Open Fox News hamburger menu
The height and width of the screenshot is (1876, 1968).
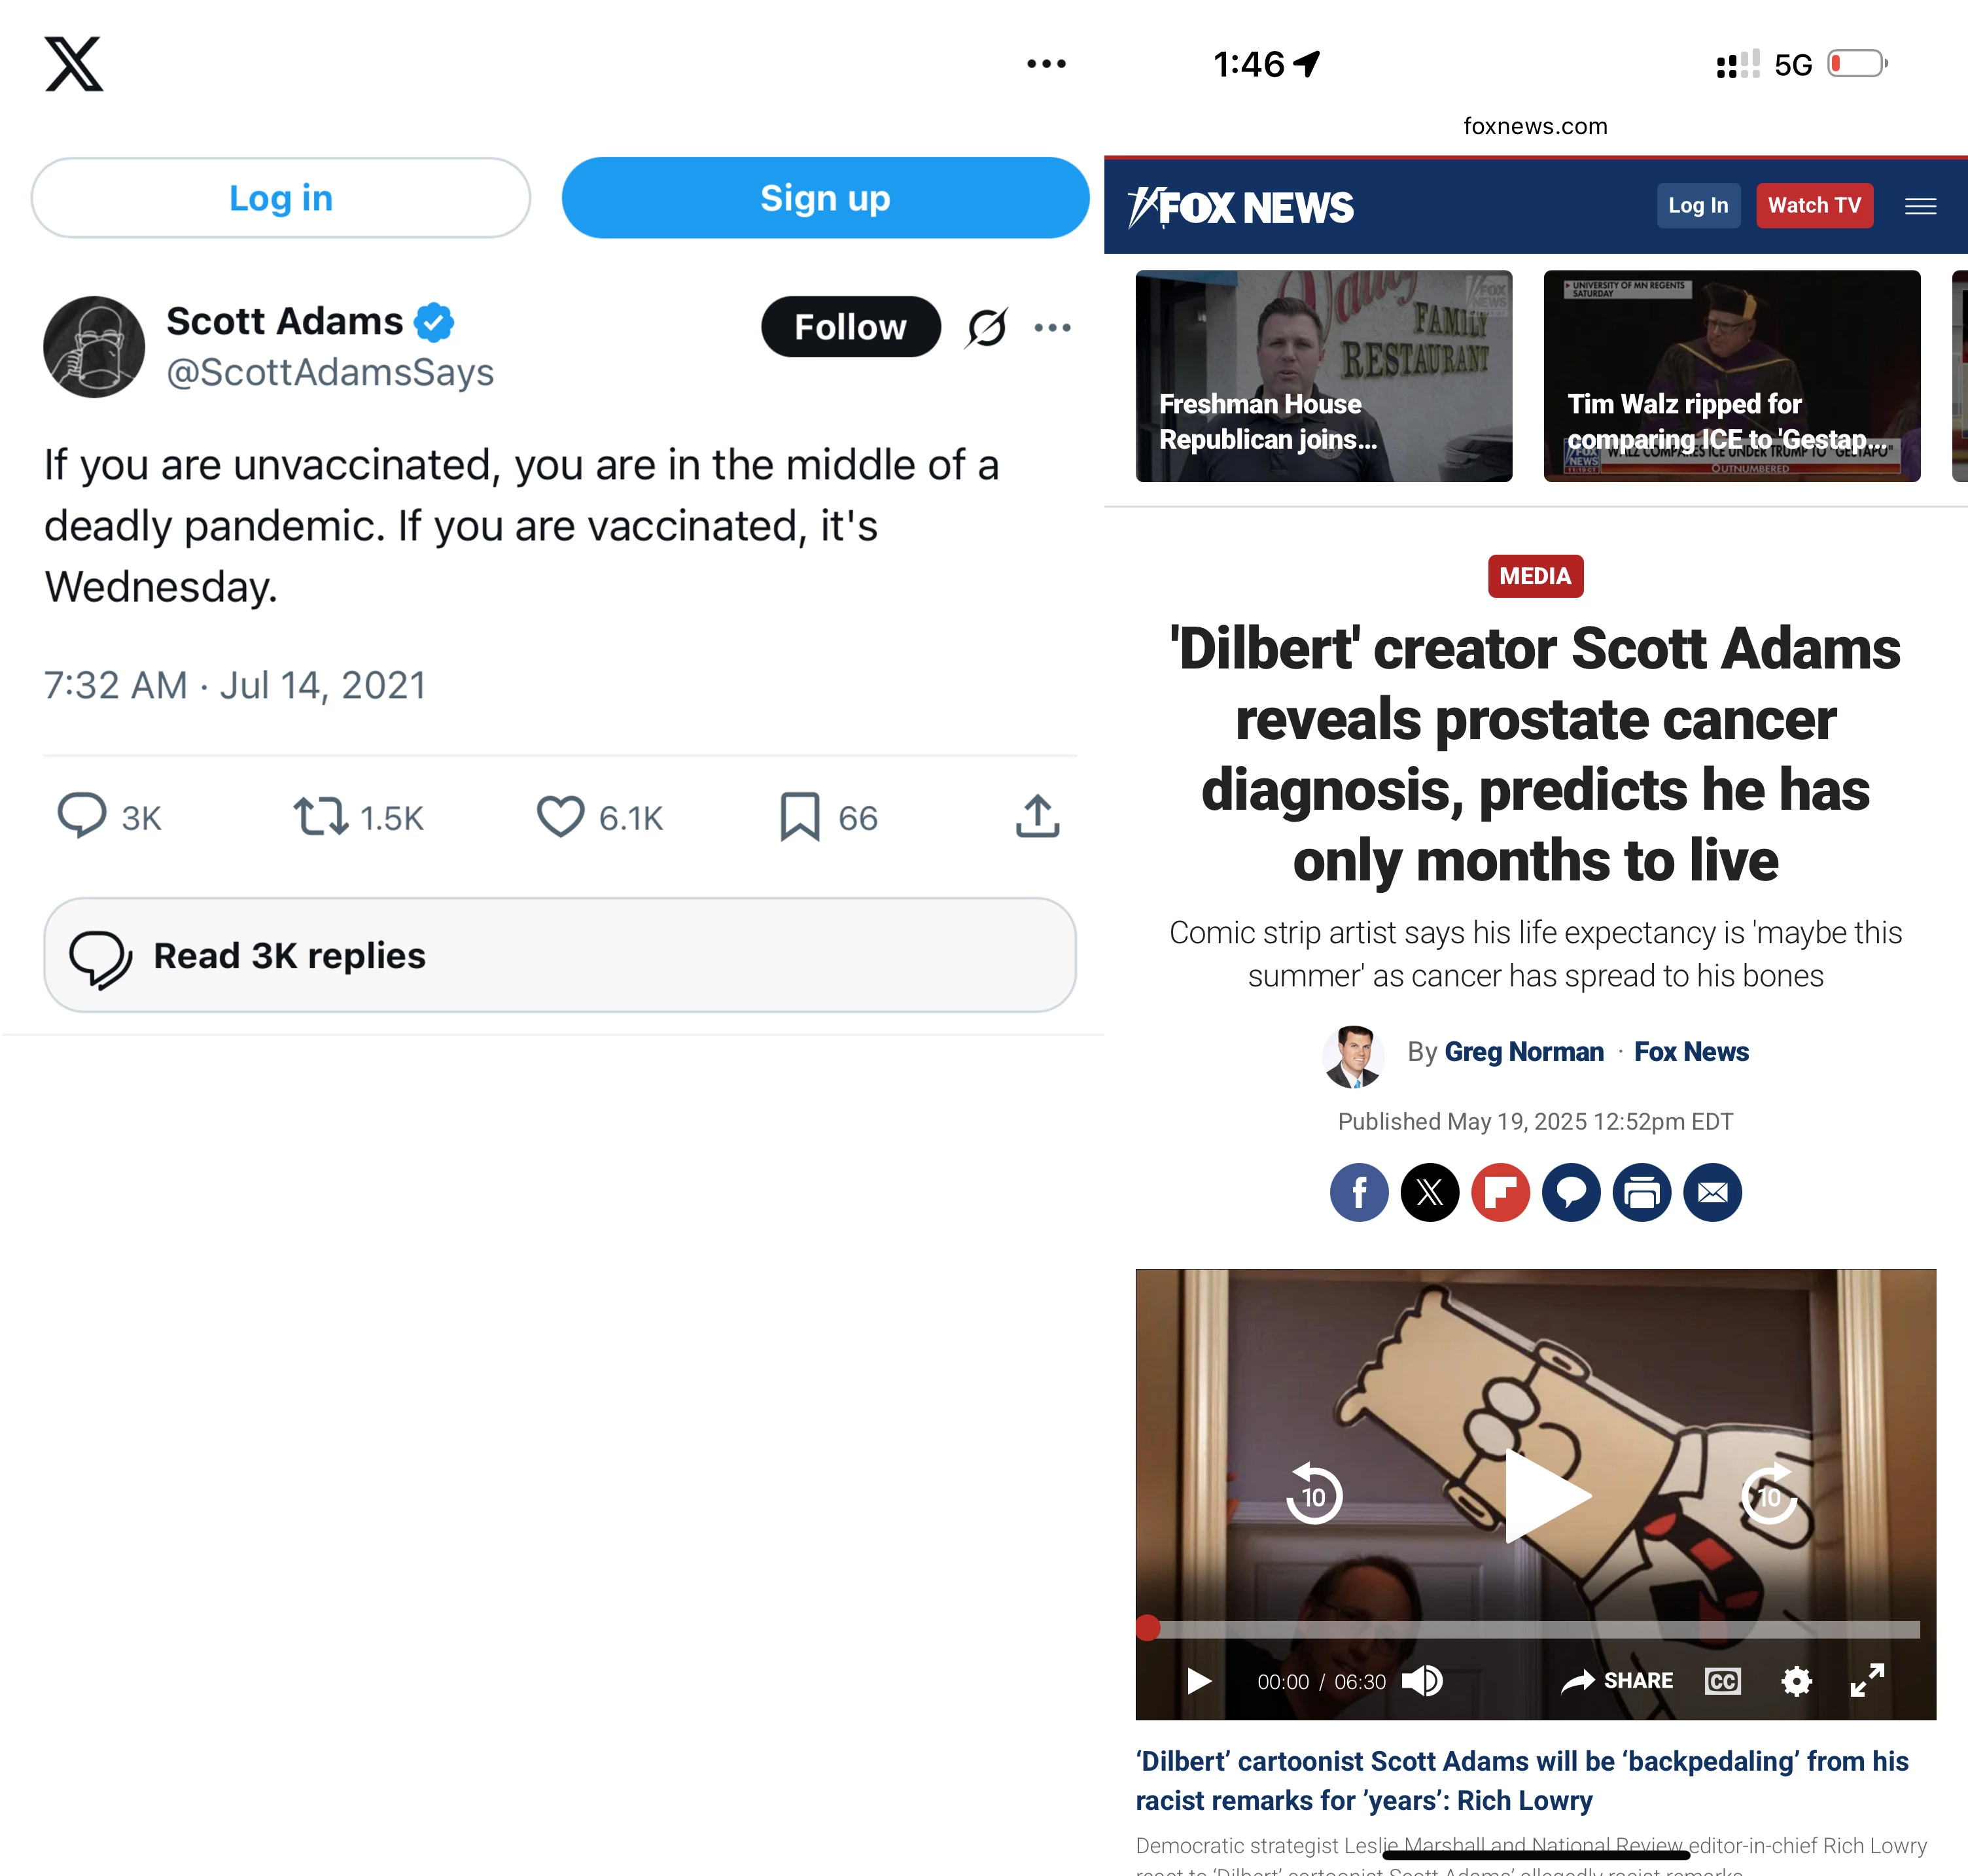(1920, 206)
